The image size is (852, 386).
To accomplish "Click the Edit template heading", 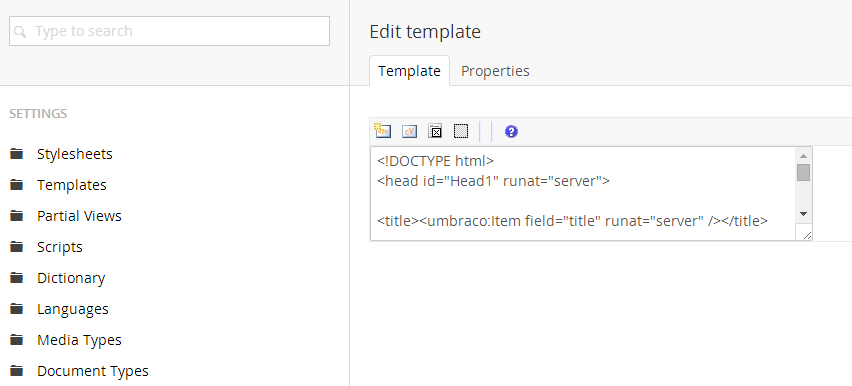I will pos(425,32).
